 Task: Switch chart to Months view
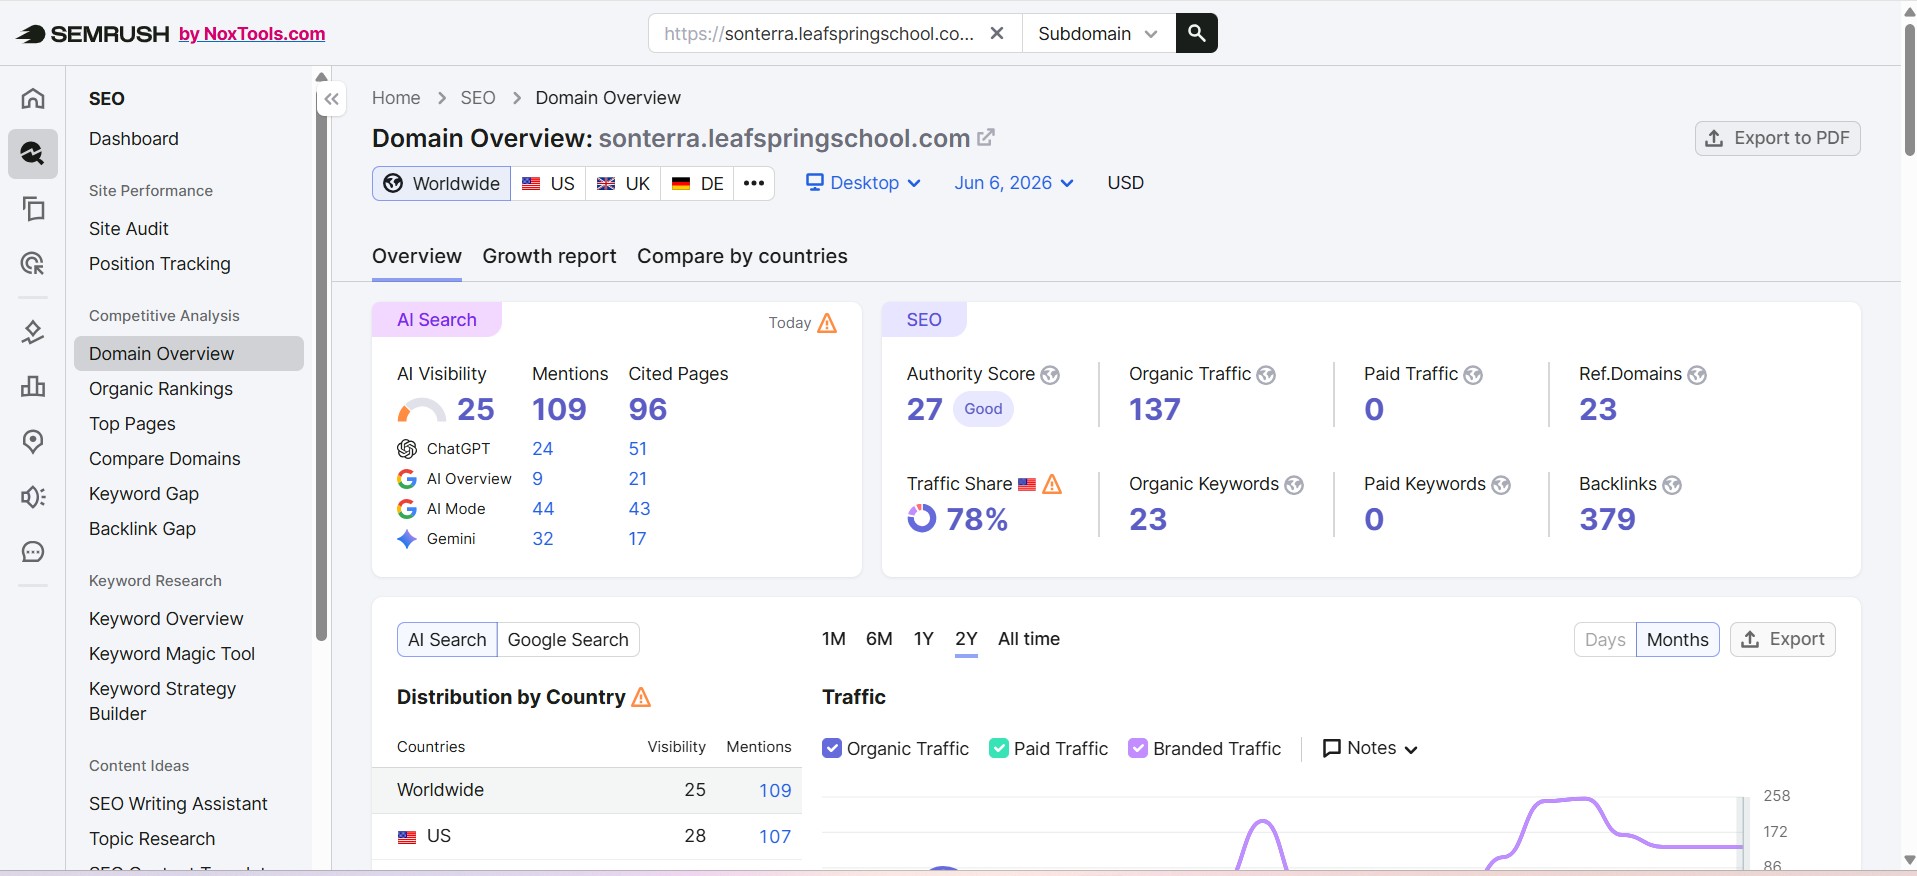tap(1678, 640)
